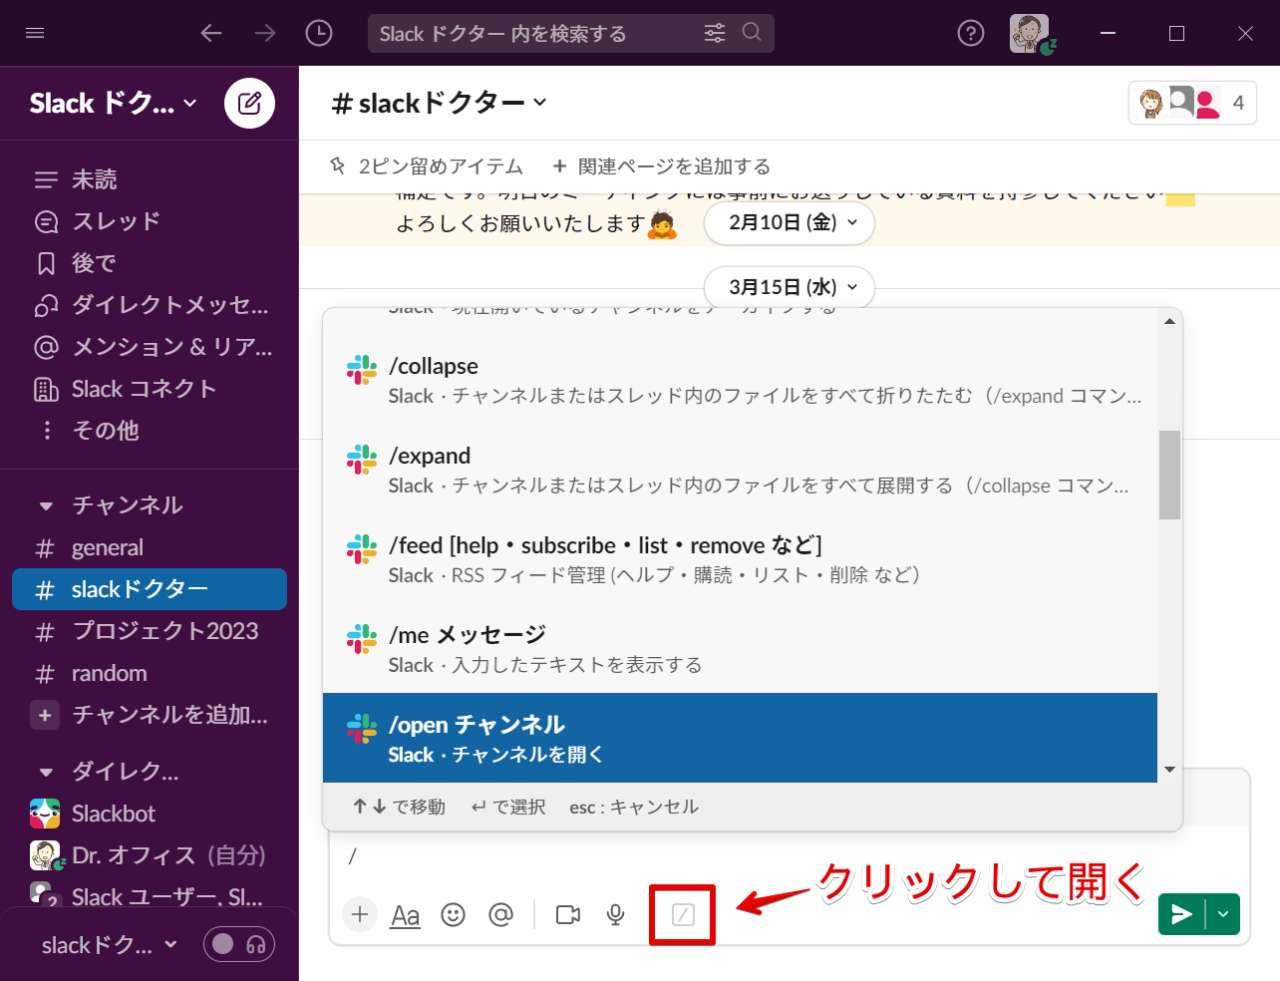Click the command list scrollbar thumb

click(1169, 475)
